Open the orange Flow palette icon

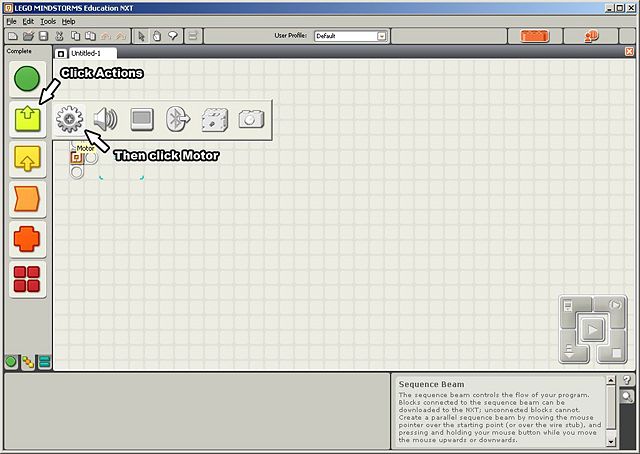click(27, 199)
